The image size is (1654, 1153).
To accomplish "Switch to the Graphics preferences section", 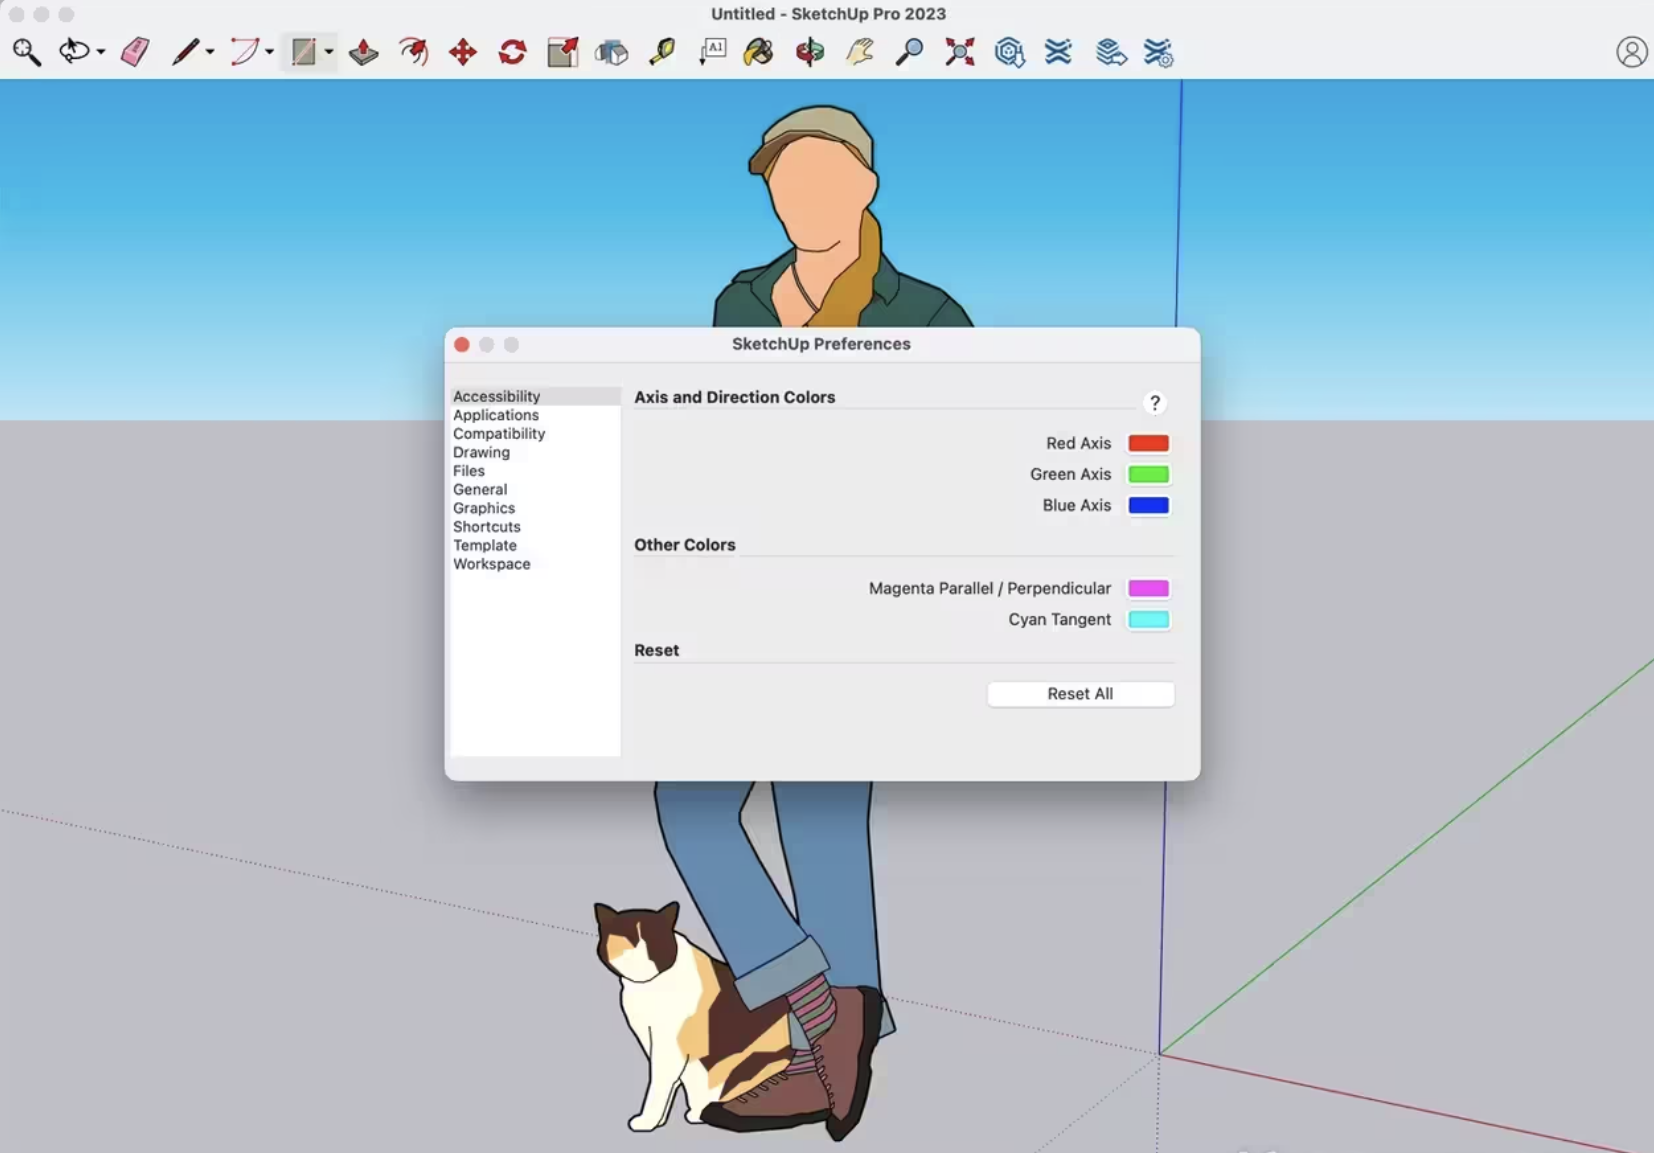I will pos(484,508).
